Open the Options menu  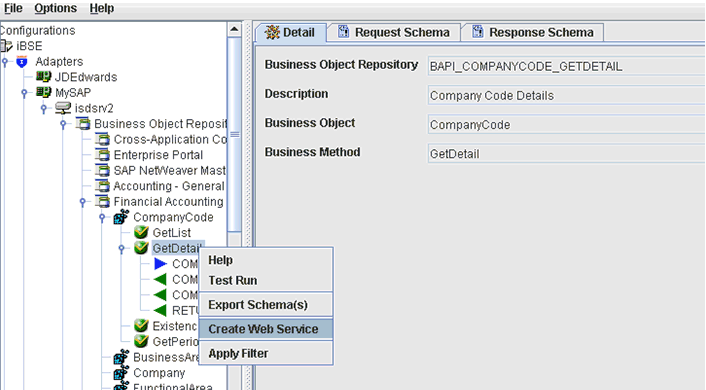coord(55,8)
